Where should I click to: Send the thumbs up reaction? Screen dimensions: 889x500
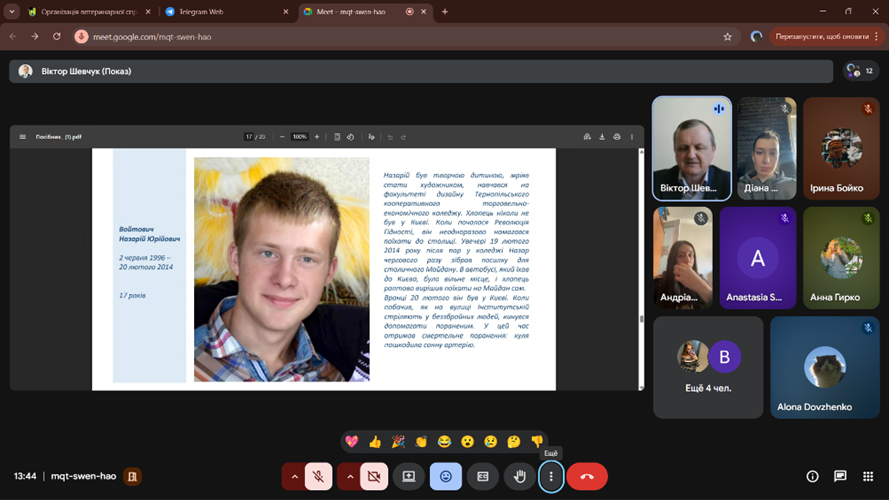click(375, 441)
